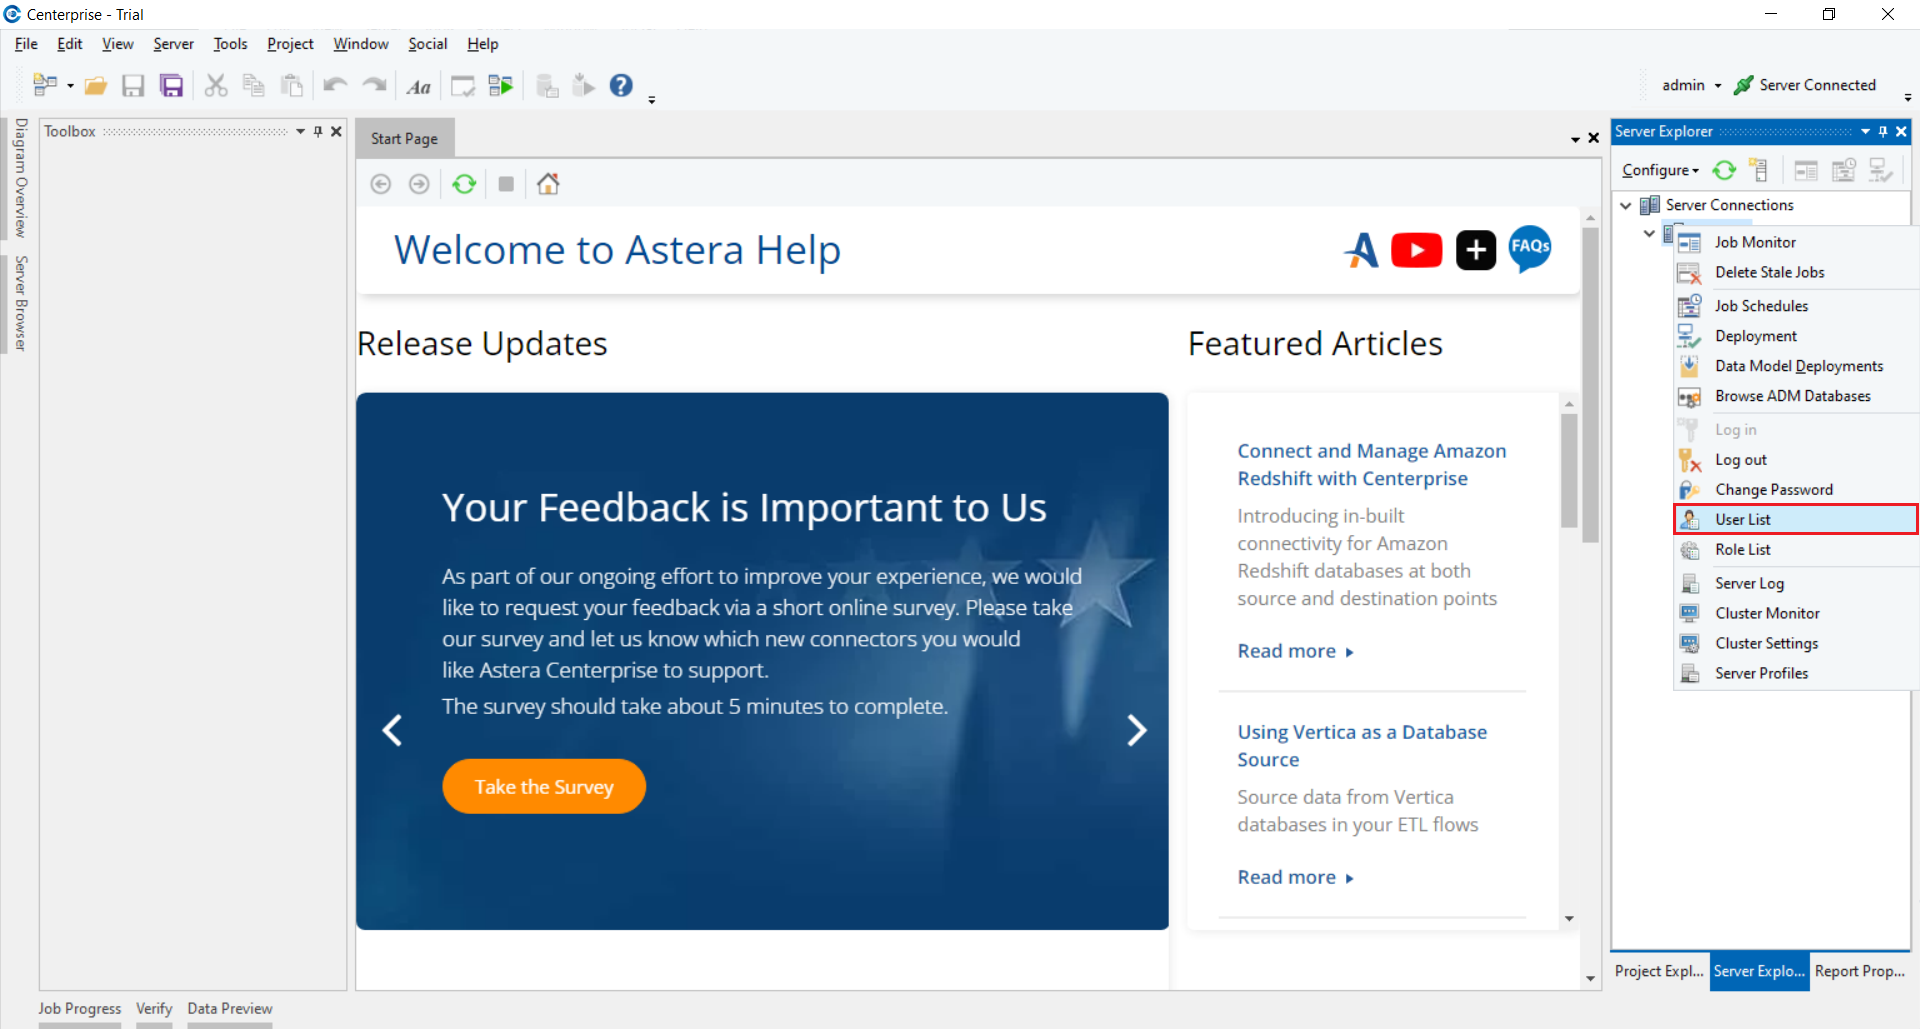Refresh Server Explorer with green arrows icon

pos(1724,171)
